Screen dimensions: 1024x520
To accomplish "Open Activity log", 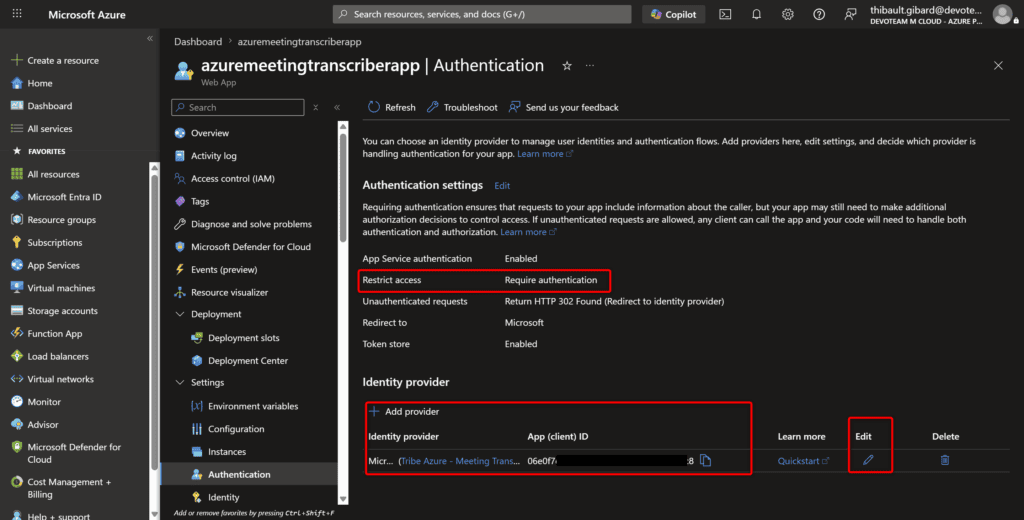I will click(x=213, y=156).
